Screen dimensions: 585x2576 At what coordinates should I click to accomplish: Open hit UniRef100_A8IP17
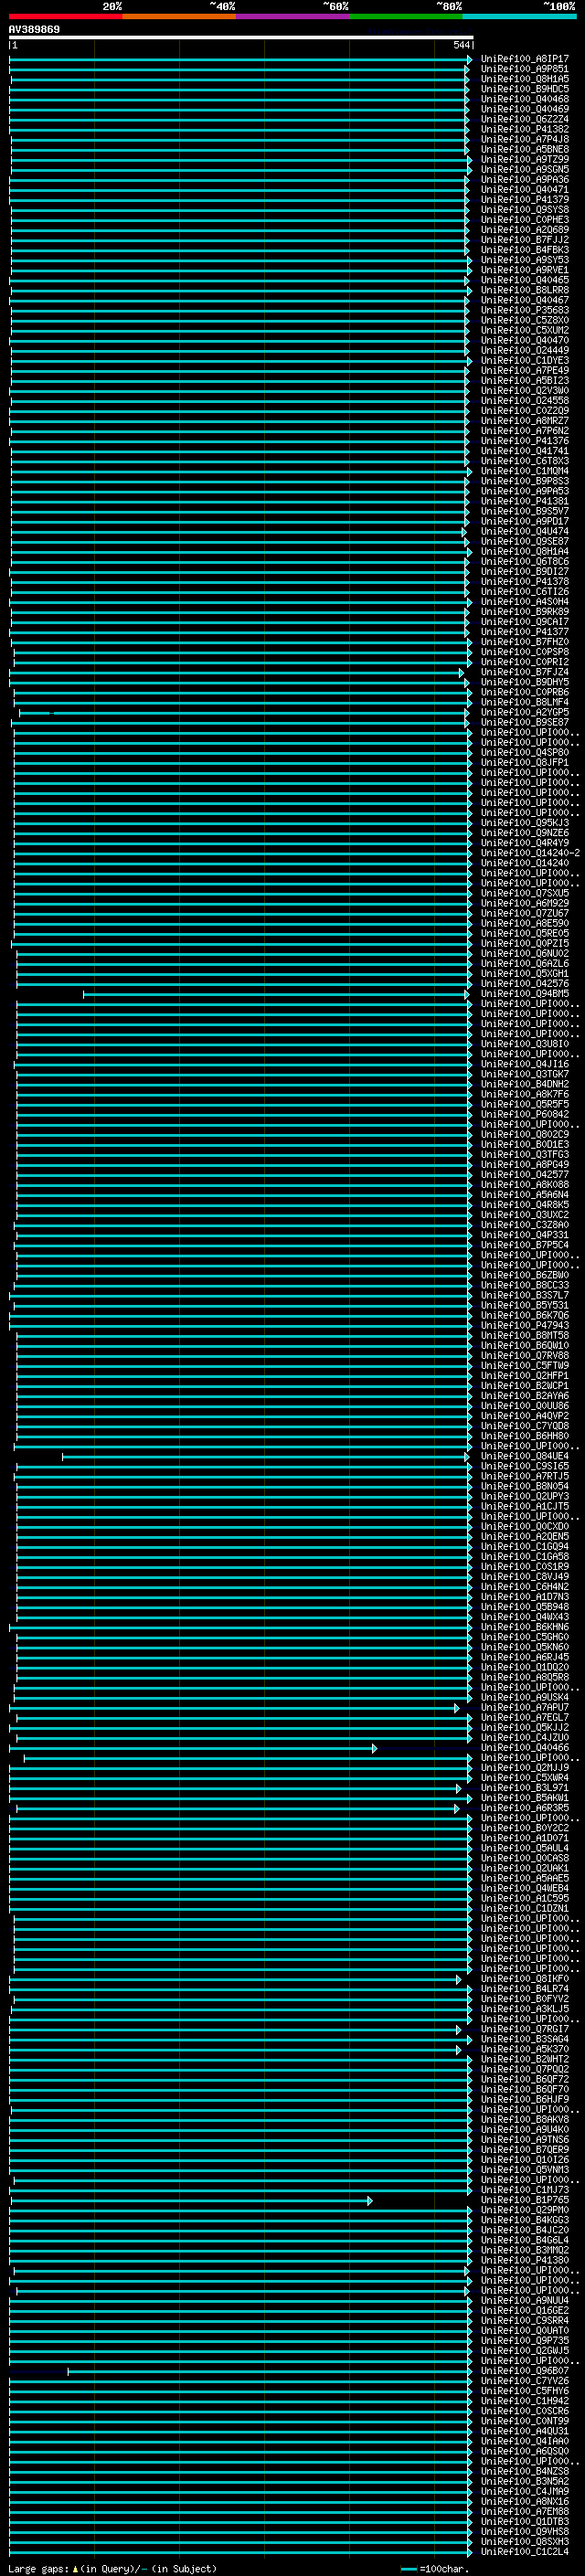tap(524, 59)
